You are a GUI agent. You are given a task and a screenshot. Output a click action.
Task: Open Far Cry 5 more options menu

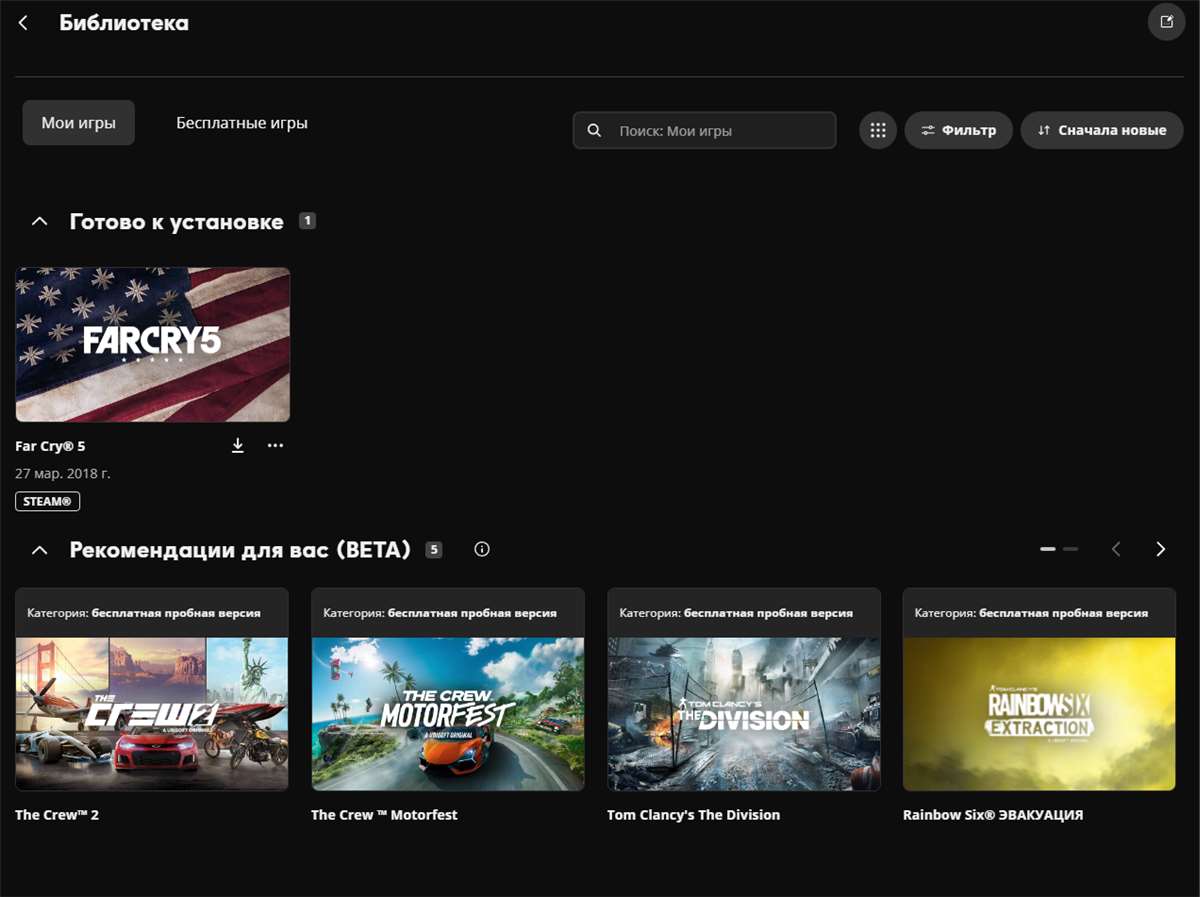(x=275, y=446)
